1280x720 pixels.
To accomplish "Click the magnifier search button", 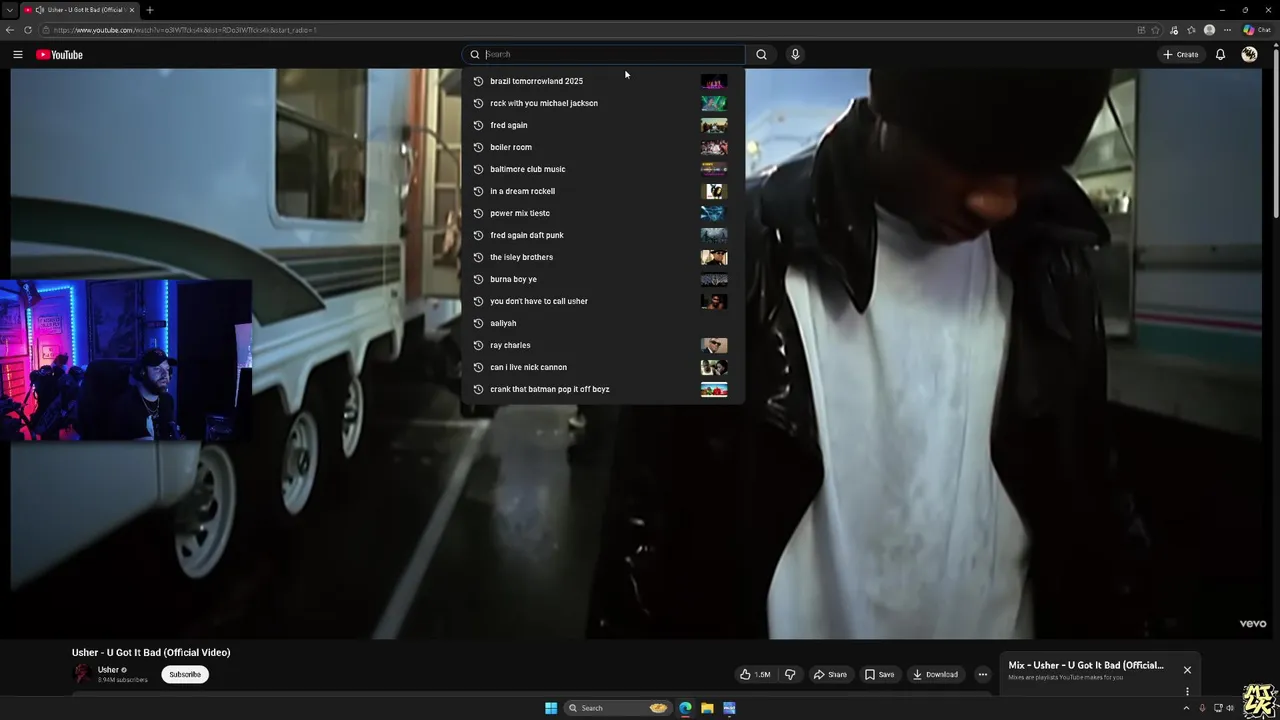I will (761, 54).
